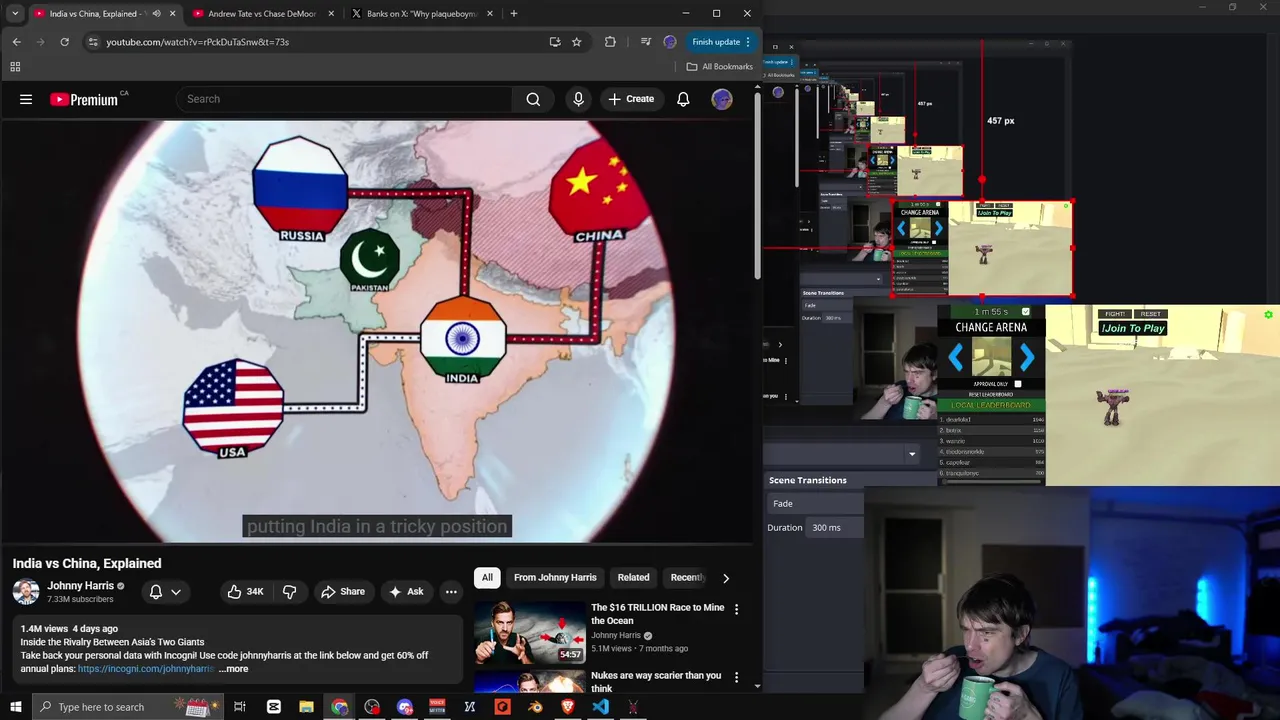Click the YouTube Premium logo

[x=84, y=99]
